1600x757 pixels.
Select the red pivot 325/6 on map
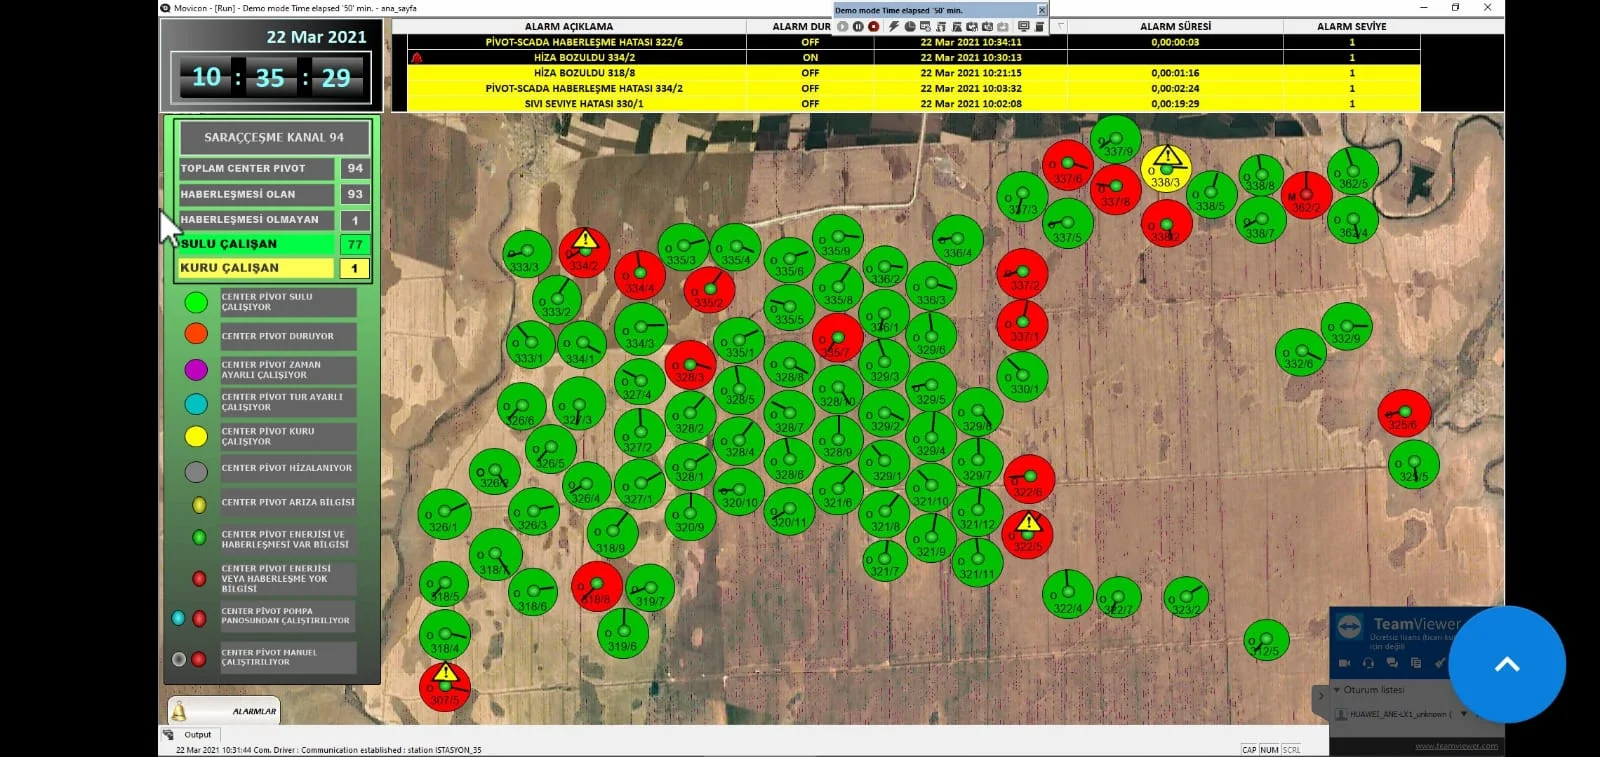[x=1403, y=413]
